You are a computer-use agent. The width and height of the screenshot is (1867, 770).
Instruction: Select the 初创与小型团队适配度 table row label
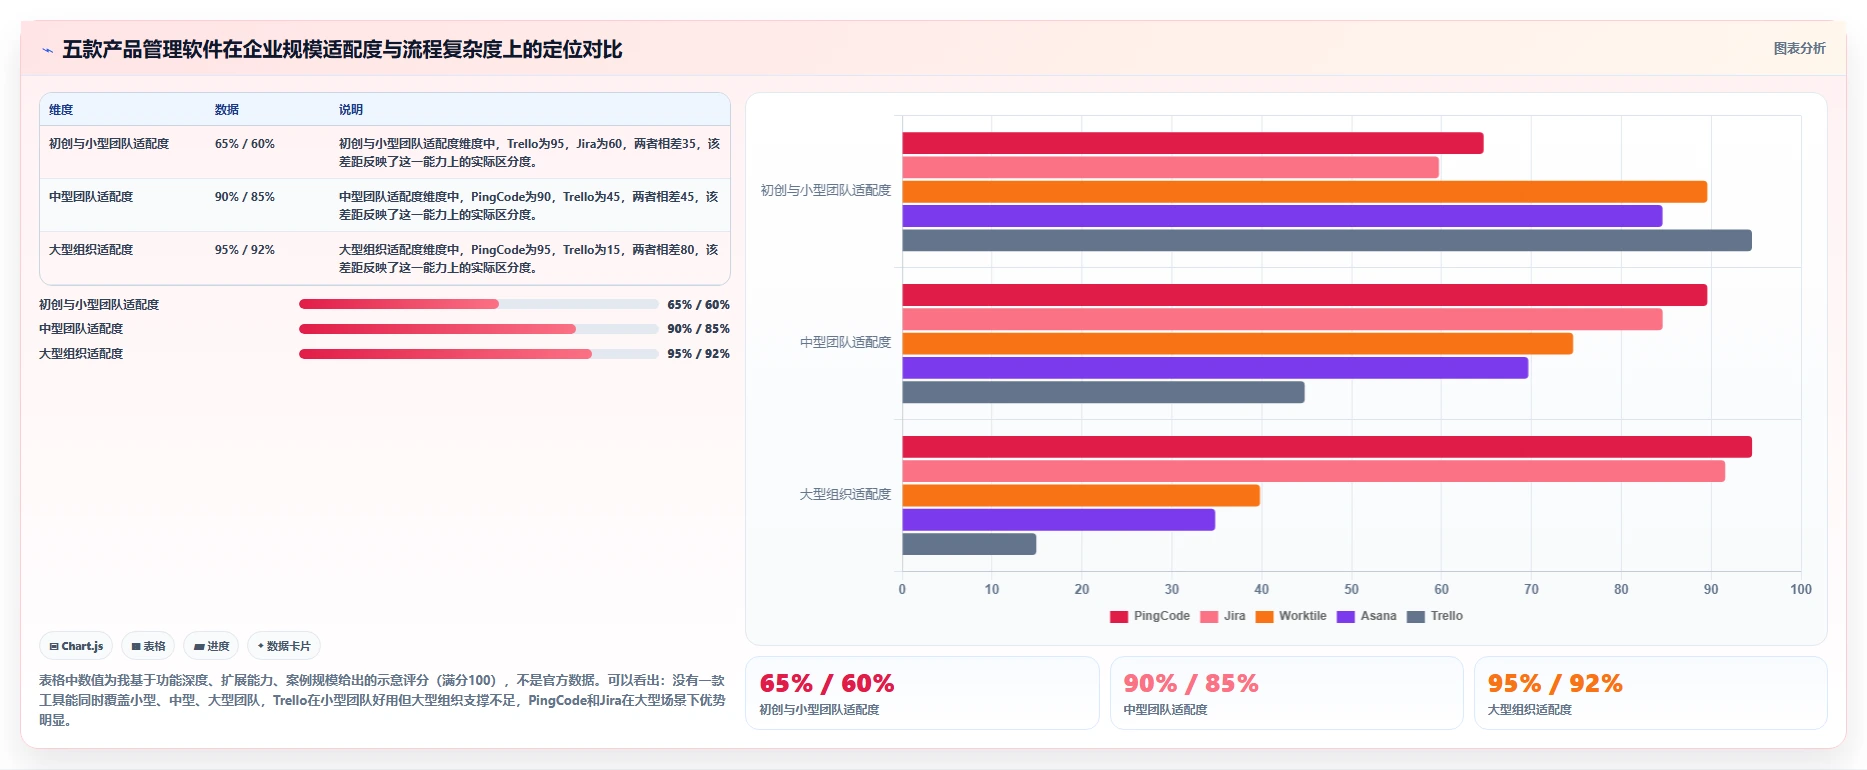coord(109,144)
